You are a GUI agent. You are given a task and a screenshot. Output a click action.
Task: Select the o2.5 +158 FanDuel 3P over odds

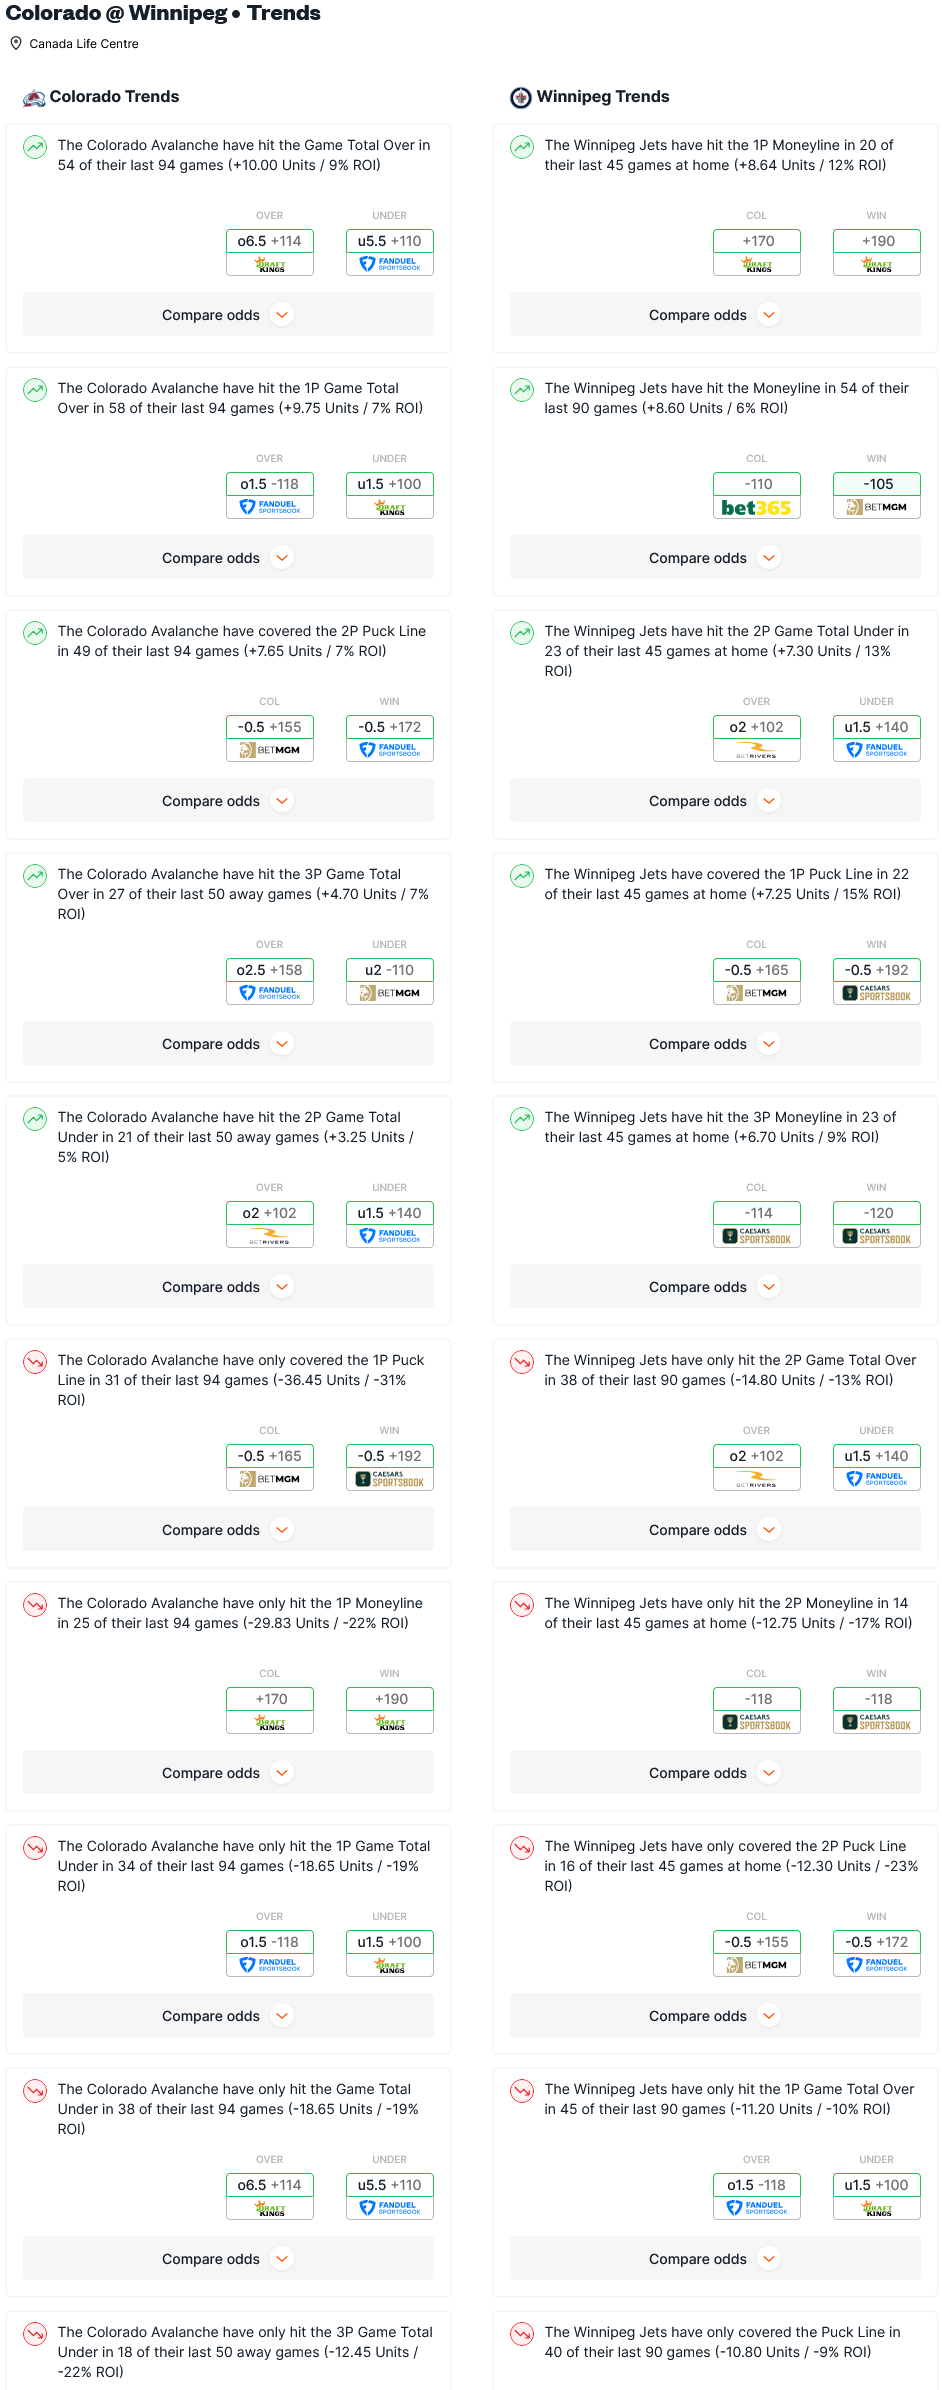coord(270,981)
